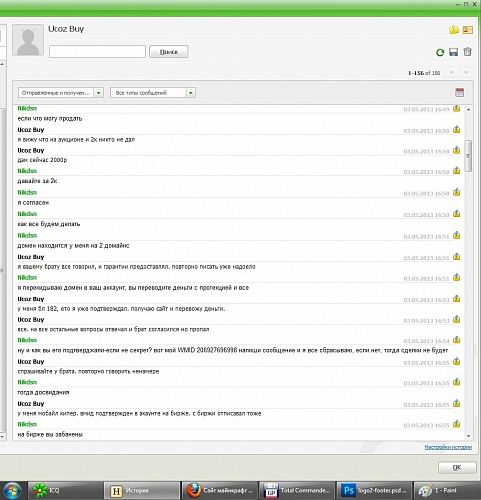
Task: Click the message containing the WMID number
Action: 233,350
